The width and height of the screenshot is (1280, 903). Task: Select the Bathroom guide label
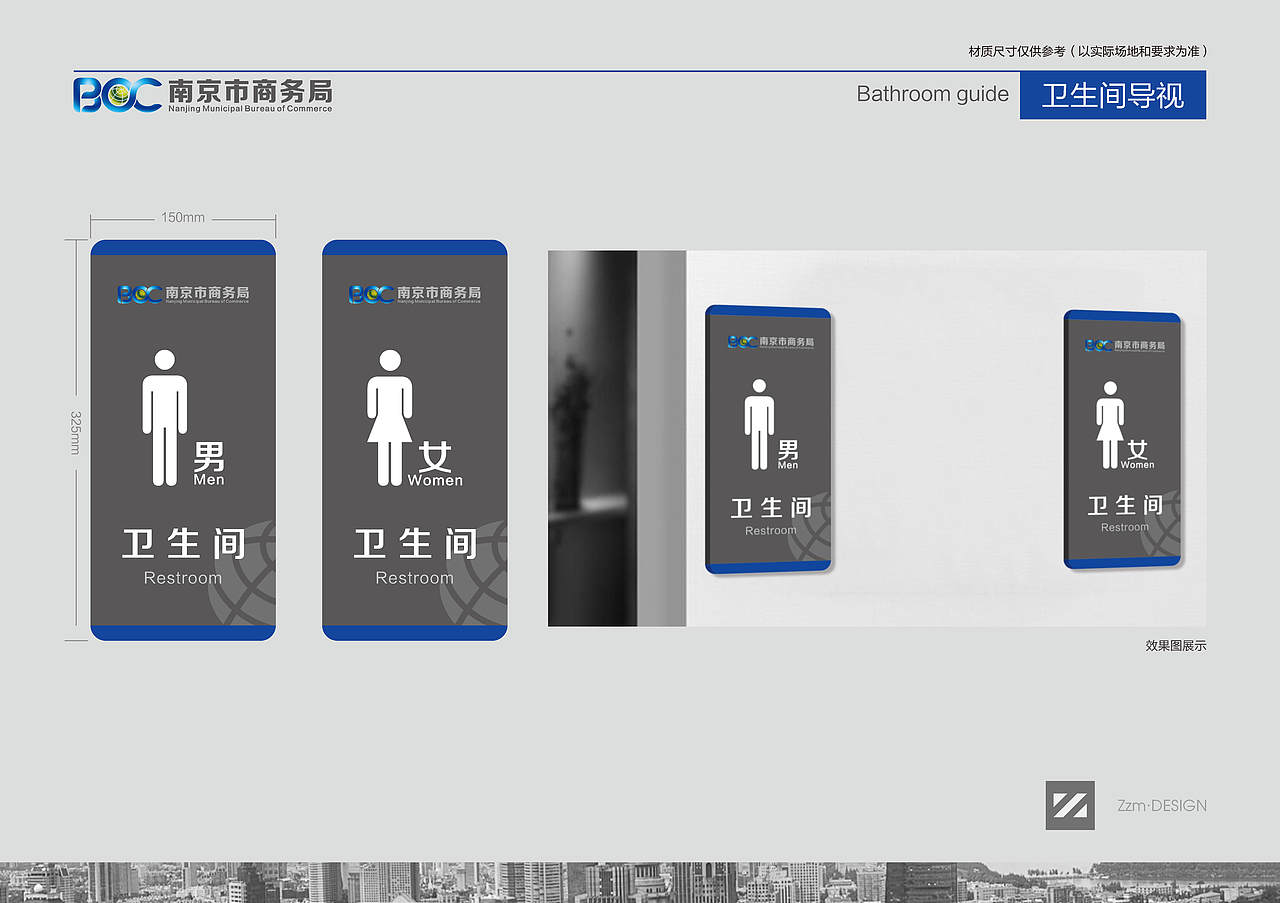(932, 95)
